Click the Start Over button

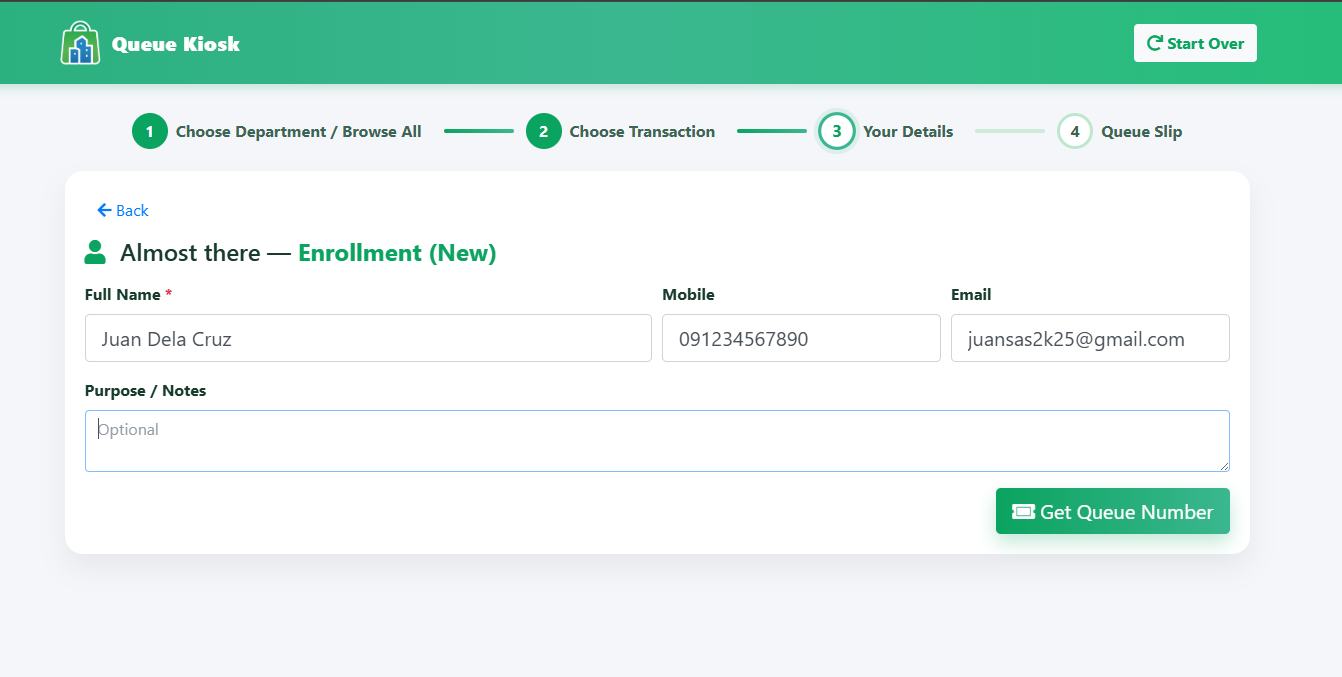click(1195, 43)
